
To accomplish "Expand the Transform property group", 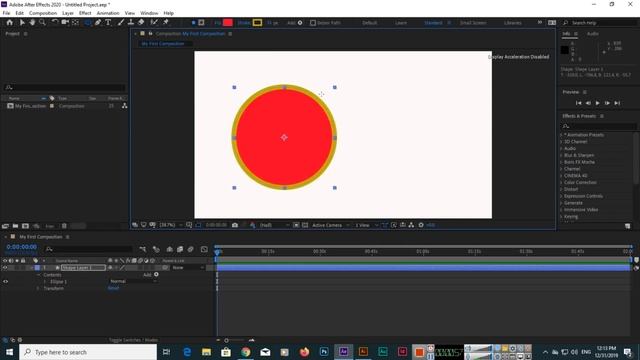I will click(38, 288).
